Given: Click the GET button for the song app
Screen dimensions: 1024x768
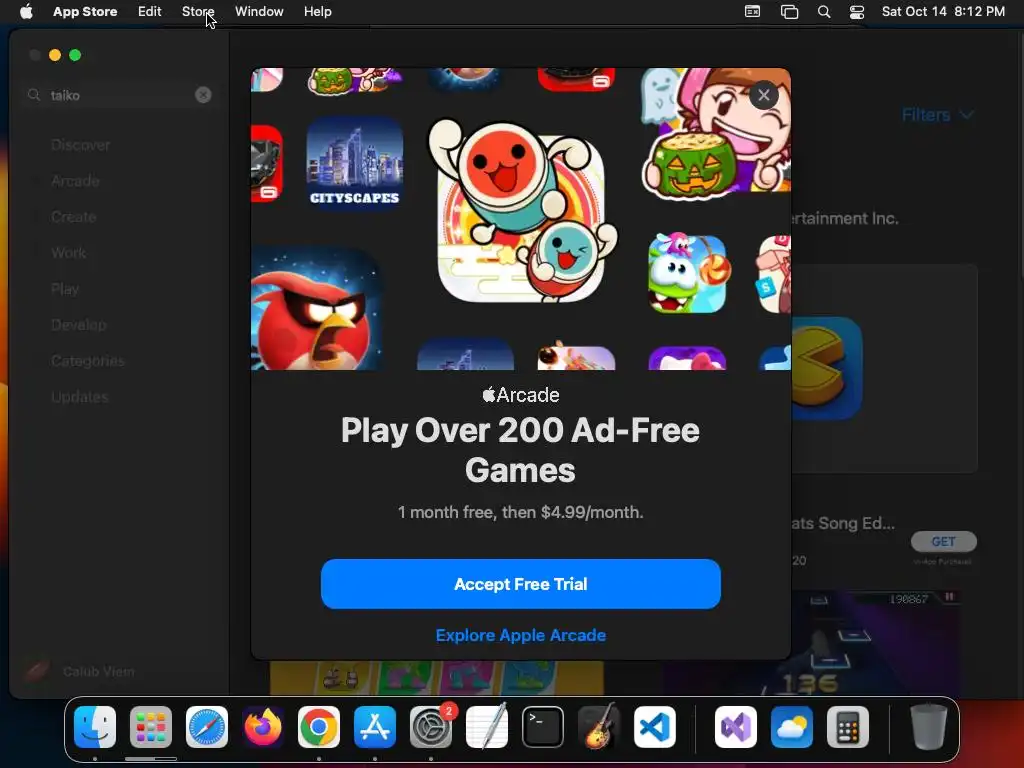Looking at the screenshot, I should click(x=944, y=541).
